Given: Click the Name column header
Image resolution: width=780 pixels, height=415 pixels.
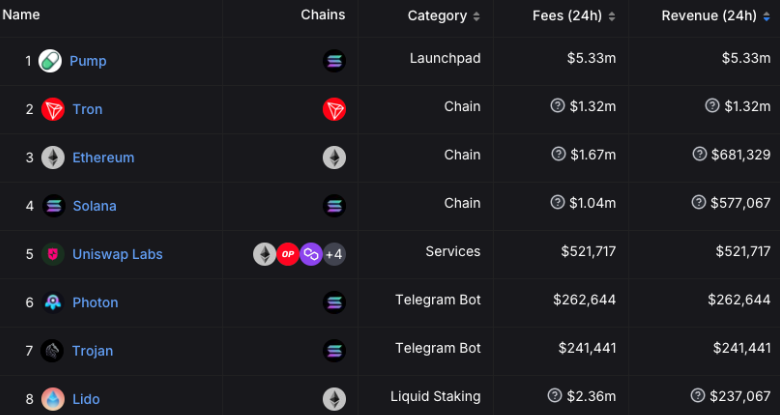Looking at the screenshot, I should coord(21,15).
